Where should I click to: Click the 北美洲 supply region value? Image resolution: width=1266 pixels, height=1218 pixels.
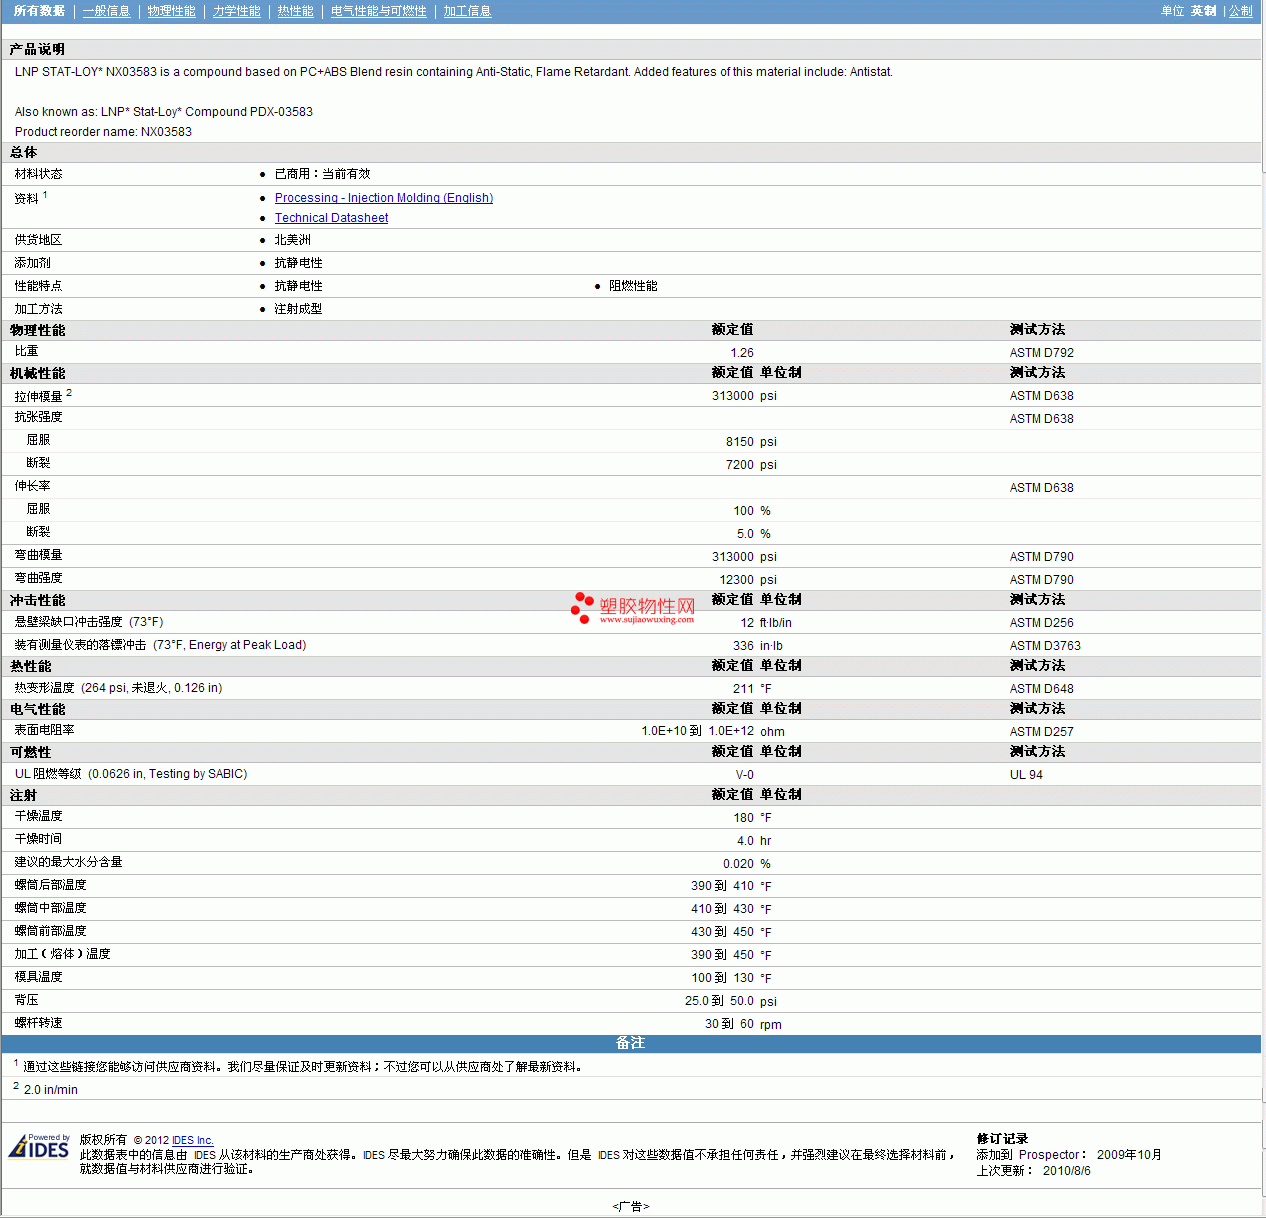point(293,240)
